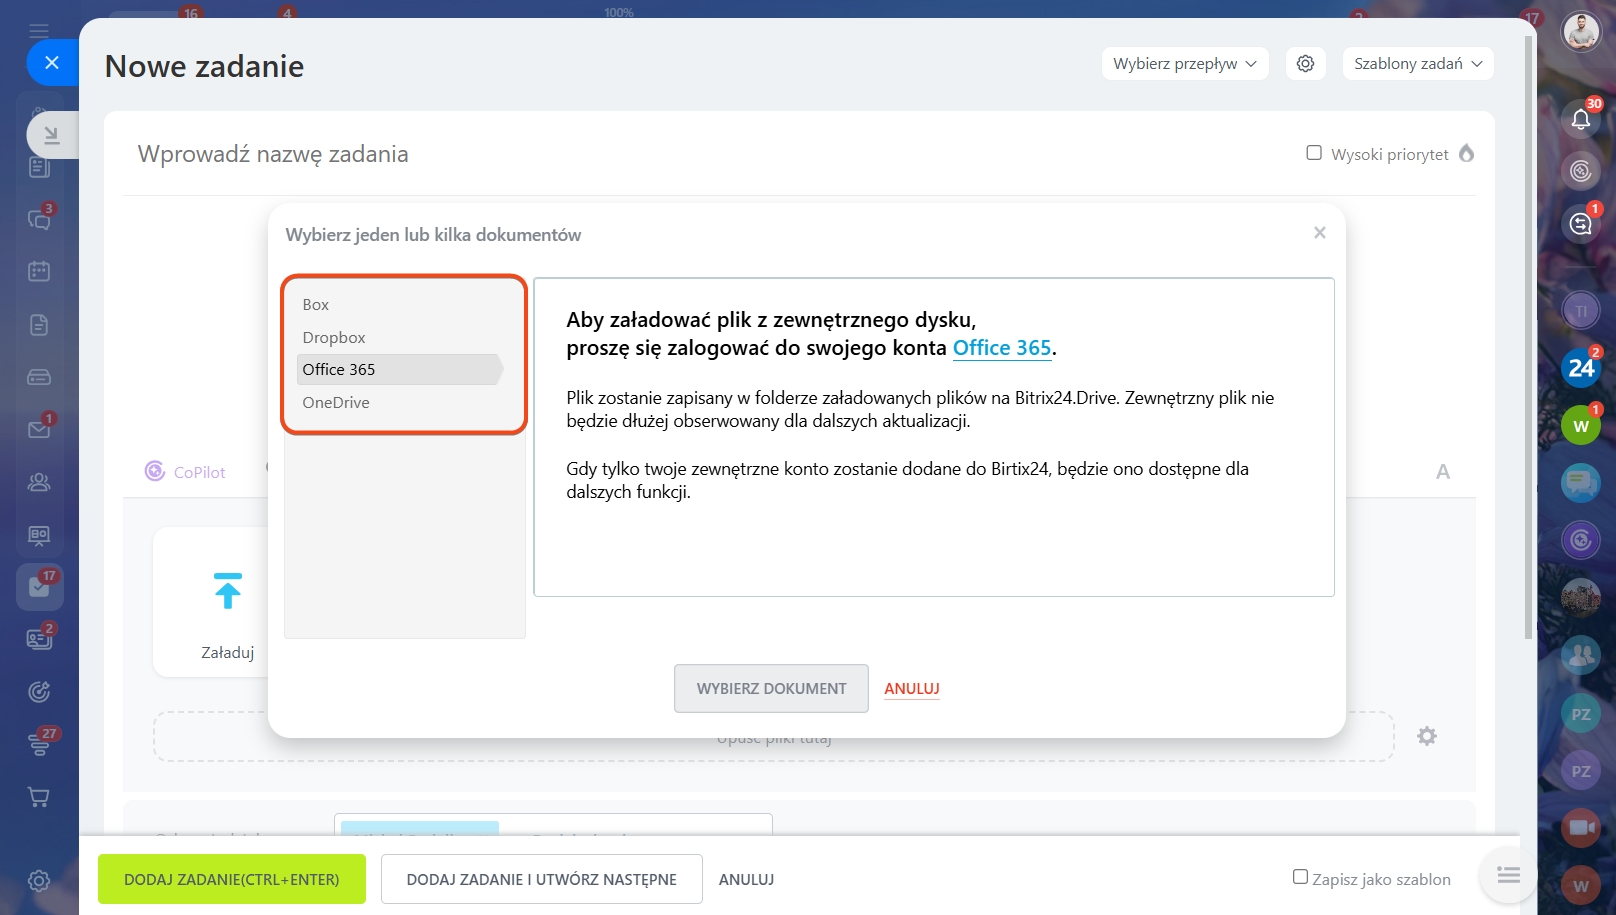The height and width of the screenshot is (915, 1616).
Task: Open the Bitrix24 '24' chat icon
Action: coord(1581,367)
